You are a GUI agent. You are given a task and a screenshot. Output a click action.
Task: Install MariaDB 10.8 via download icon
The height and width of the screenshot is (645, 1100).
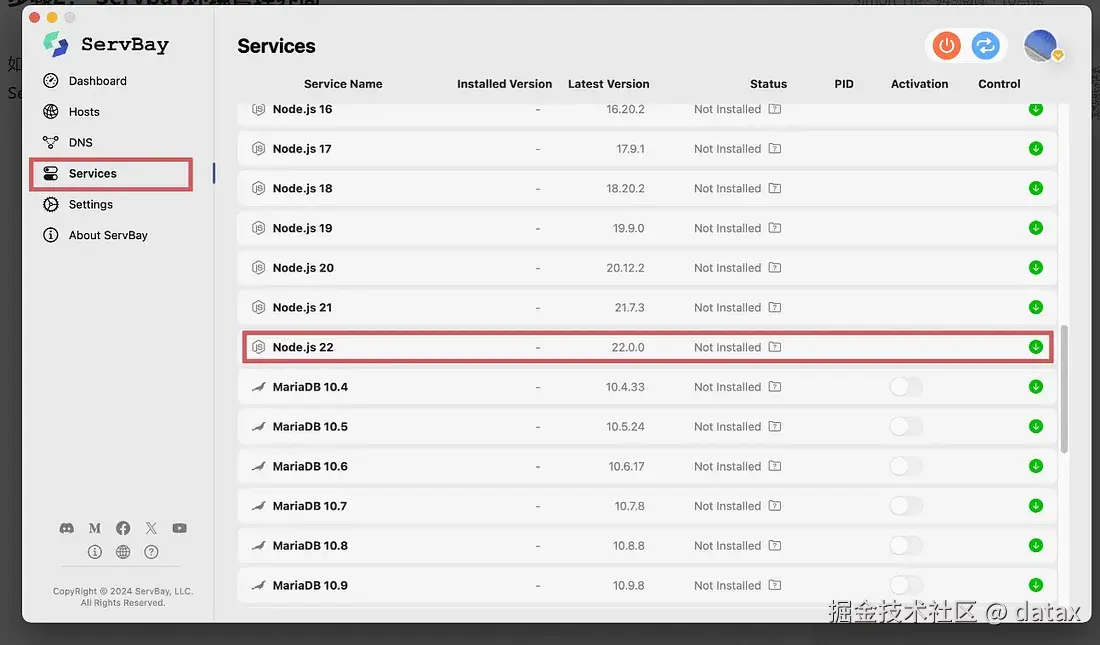[x=1035, y=545]
